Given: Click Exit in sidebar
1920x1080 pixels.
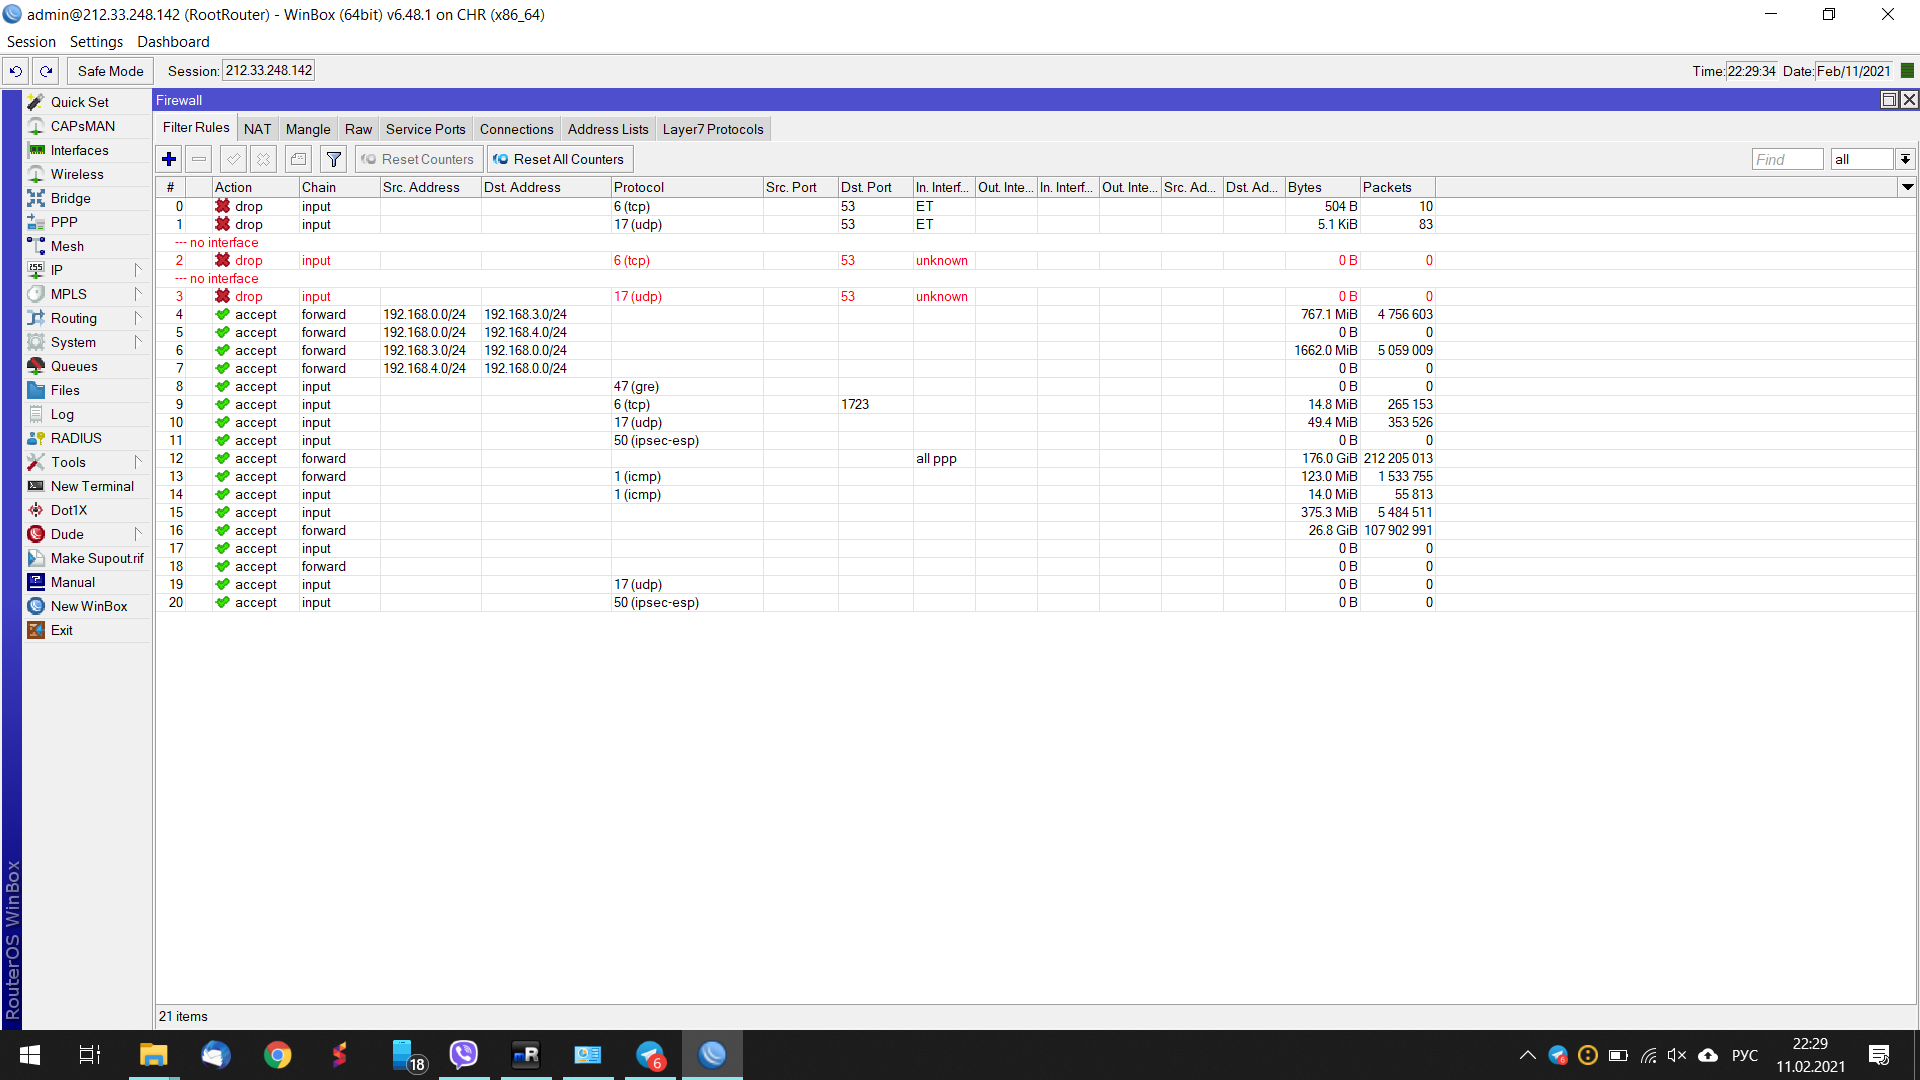Looking at the screenshot, I should [62, 630].
